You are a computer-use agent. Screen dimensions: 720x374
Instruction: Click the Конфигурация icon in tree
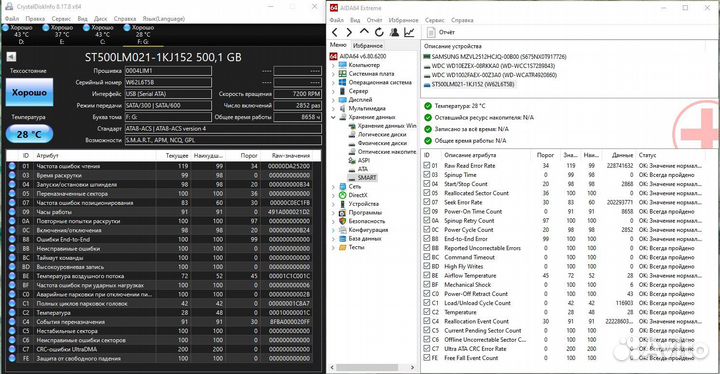pos(343,230)
